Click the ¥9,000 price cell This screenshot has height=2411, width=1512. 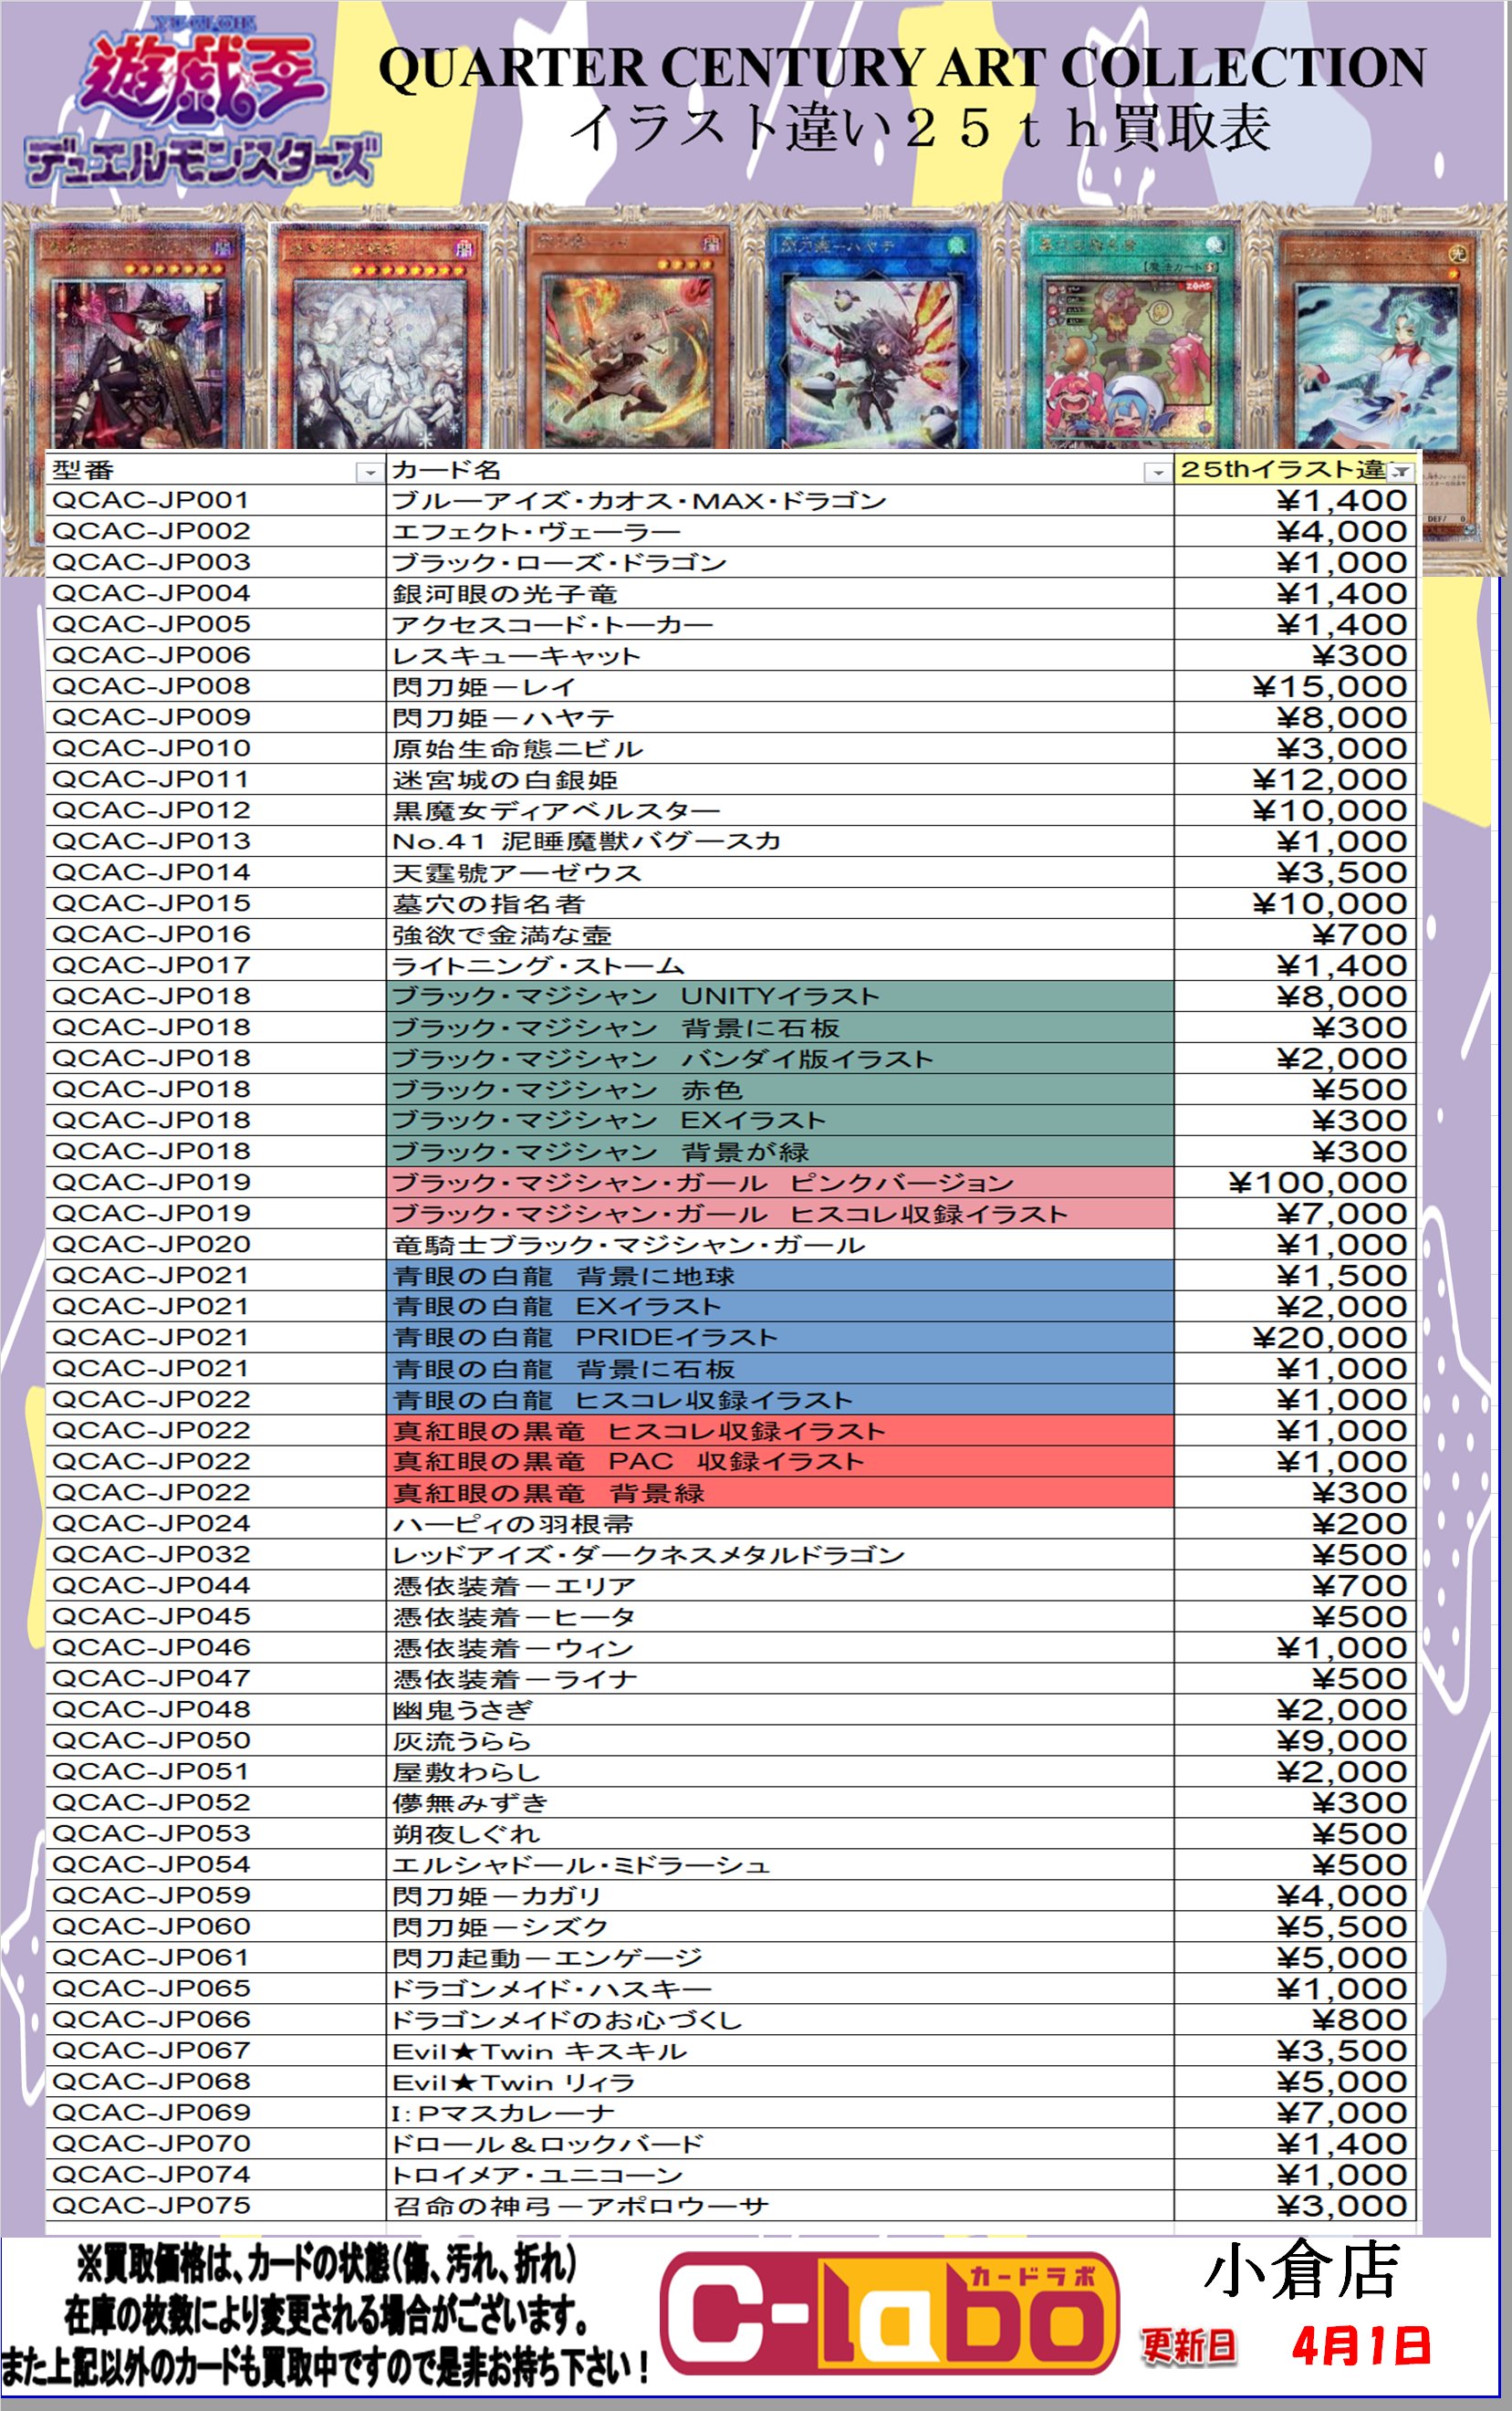point(1295,1741)
